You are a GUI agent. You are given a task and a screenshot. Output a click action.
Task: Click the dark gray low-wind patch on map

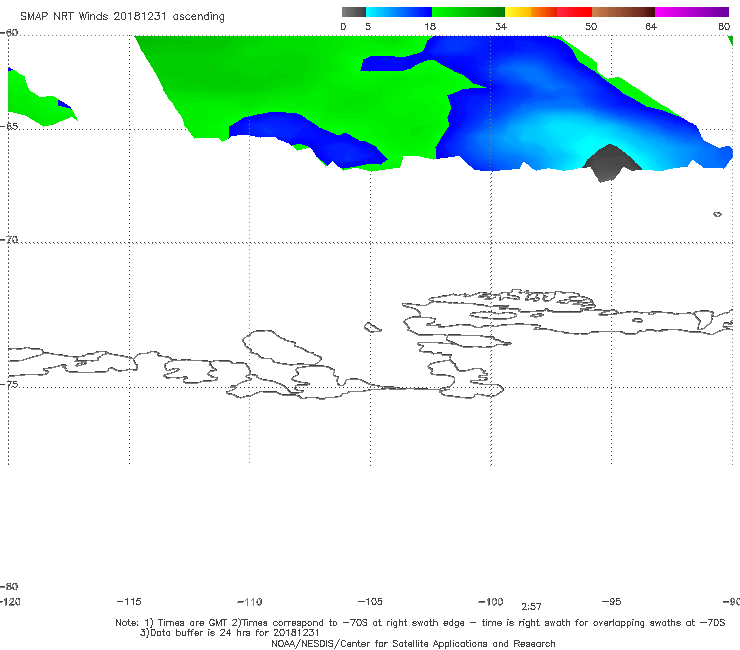[611, 162]
